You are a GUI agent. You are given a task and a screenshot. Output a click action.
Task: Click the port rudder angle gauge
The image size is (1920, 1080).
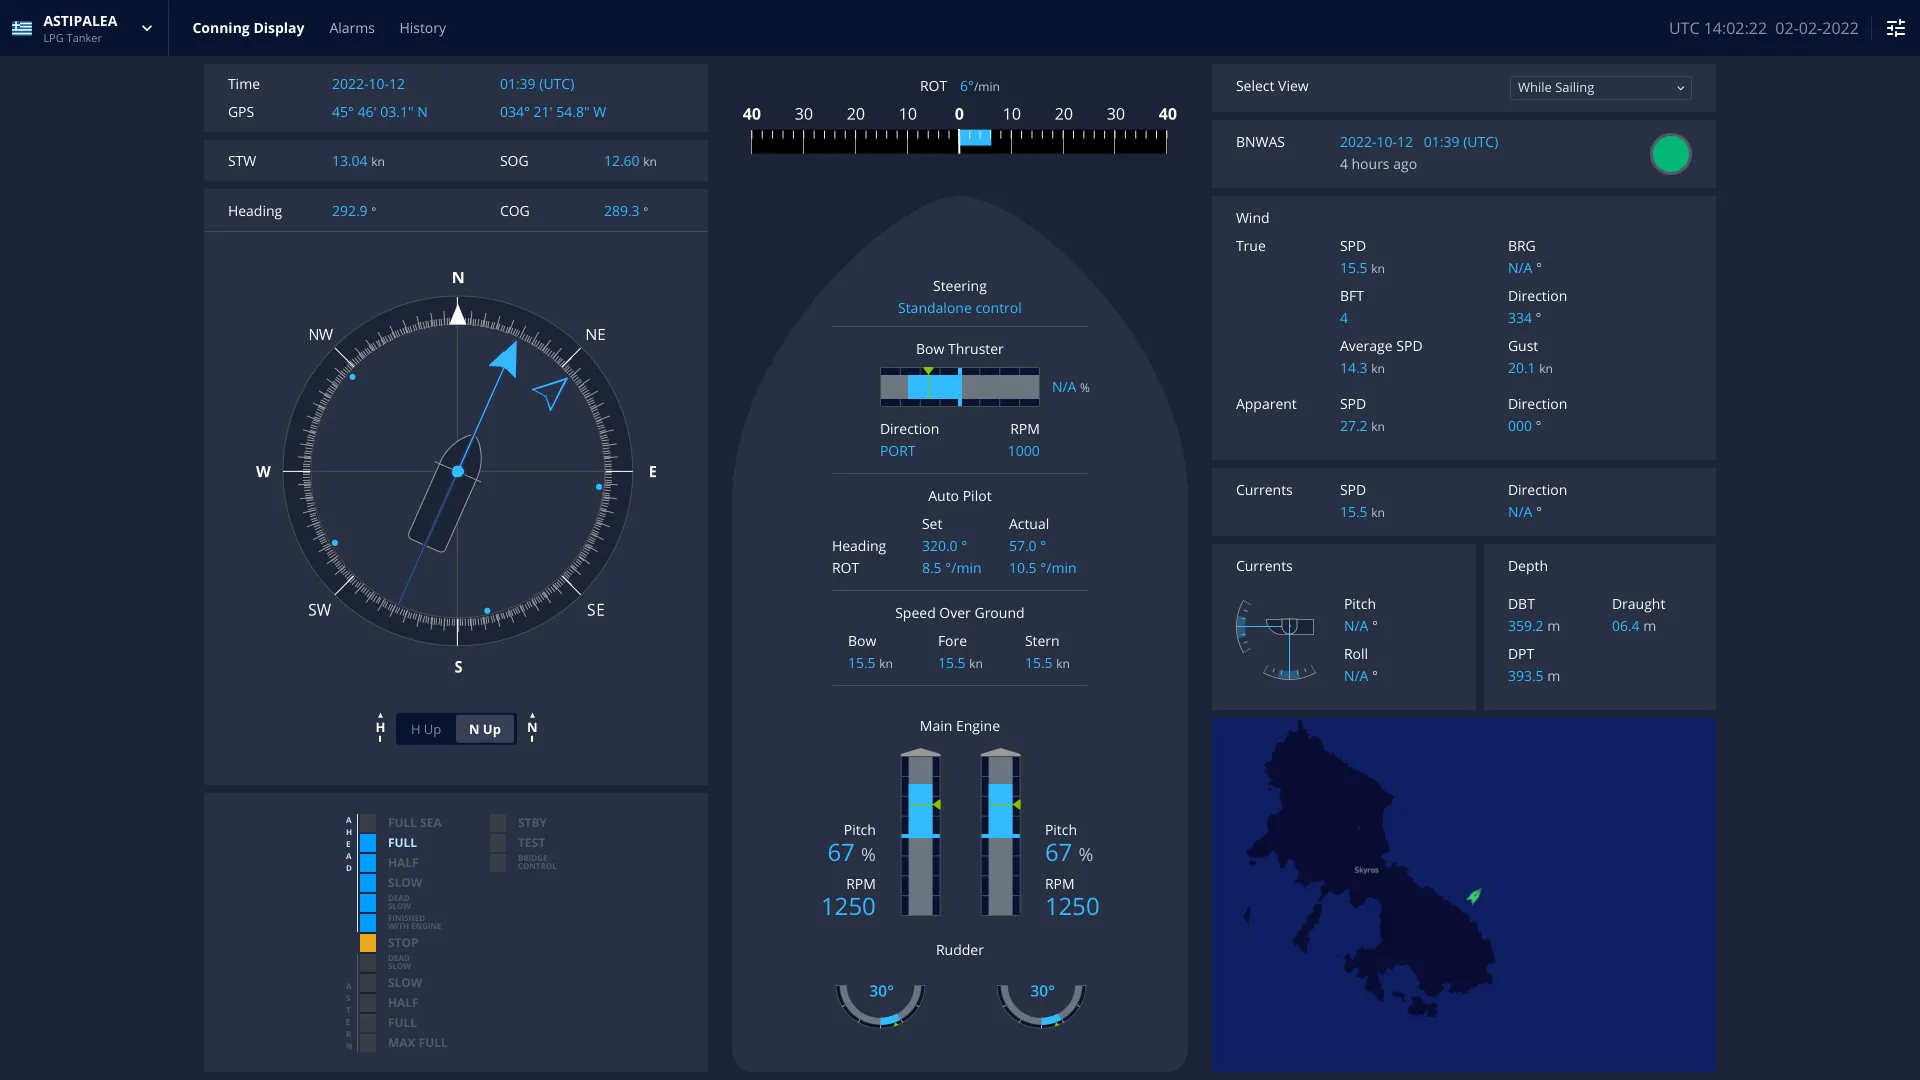tap(880, 1005)
